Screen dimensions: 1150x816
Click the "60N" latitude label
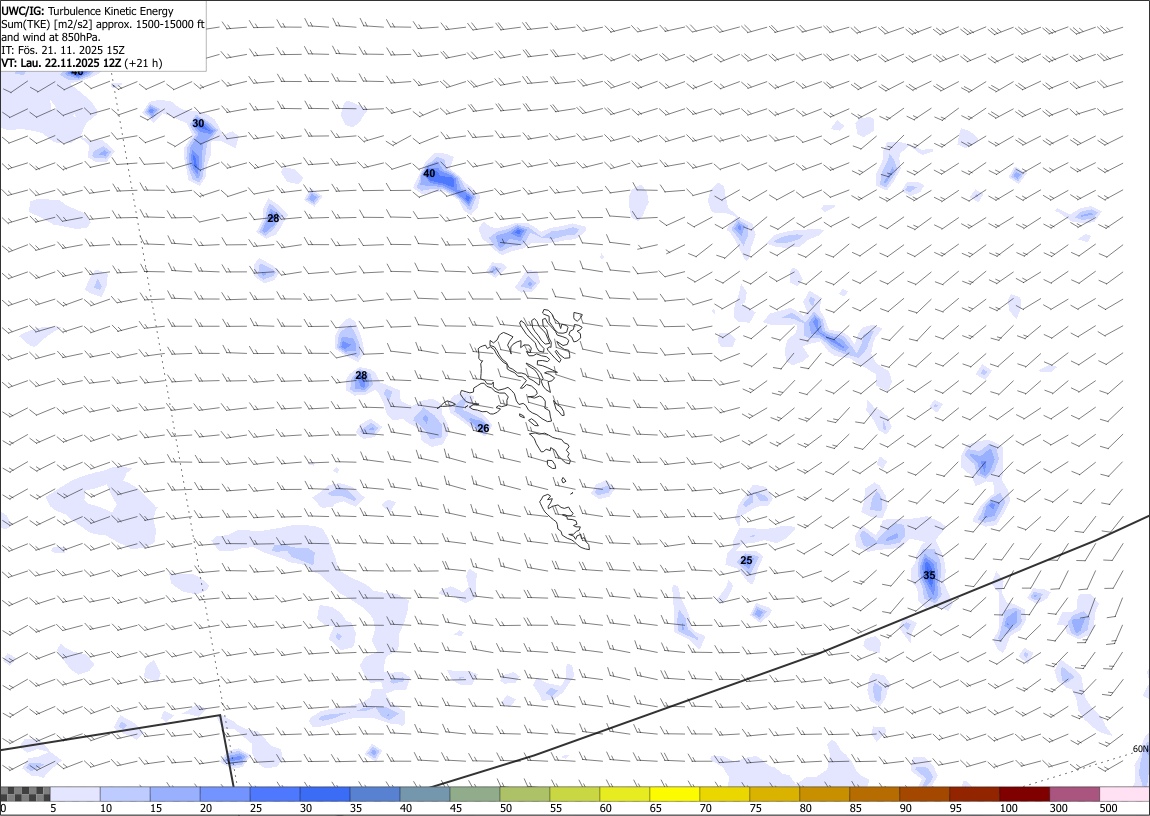(1140, 749)
